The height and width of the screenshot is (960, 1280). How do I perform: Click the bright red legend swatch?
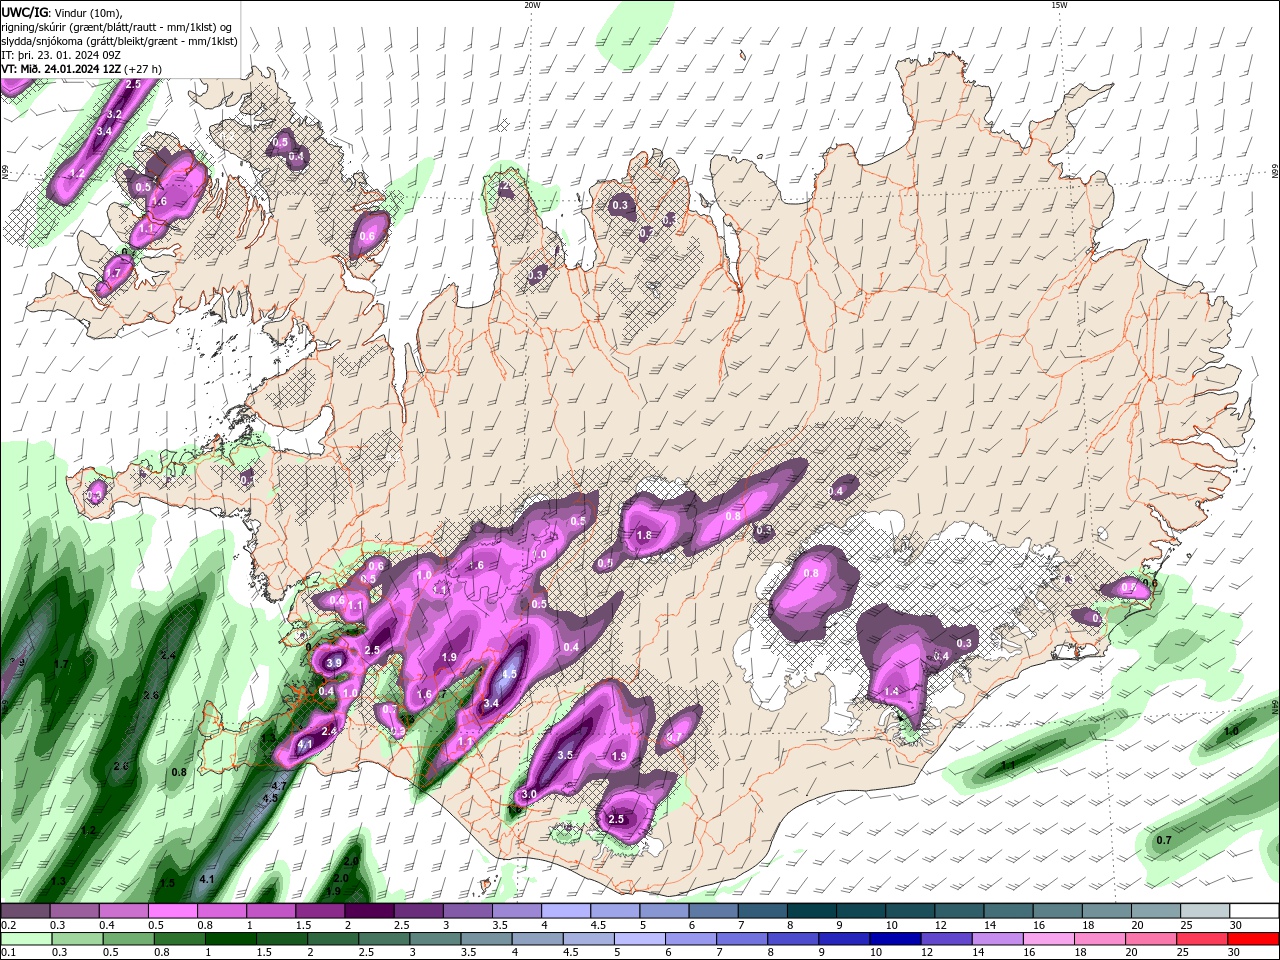1253,939
